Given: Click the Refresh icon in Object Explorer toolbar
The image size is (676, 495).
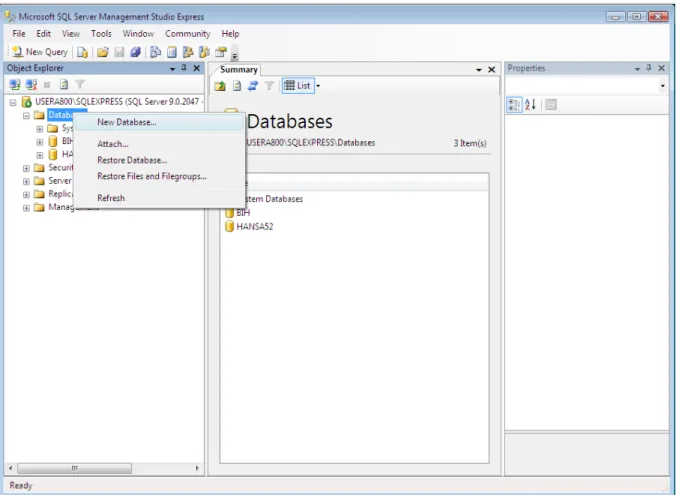Looking at the screenshot, I should pyautogui.click(x=64, y=85).
